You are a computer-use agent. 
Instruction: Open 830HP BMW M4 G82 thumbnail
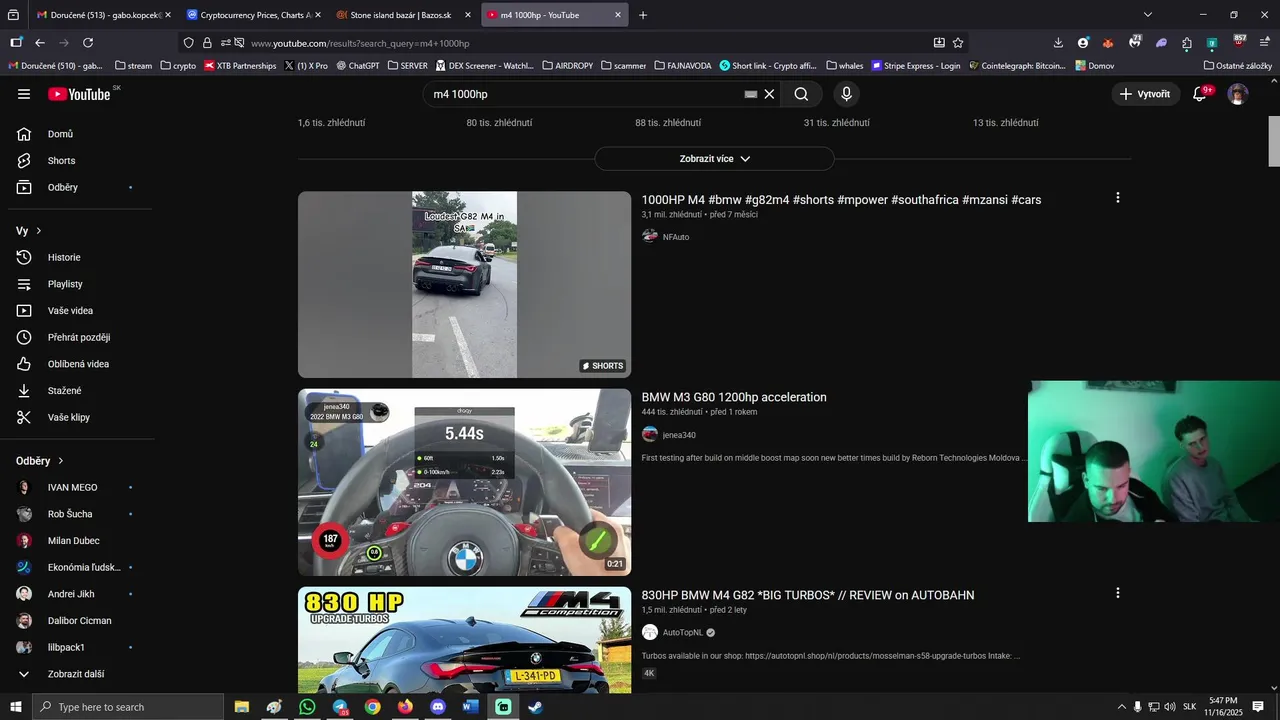(464, 640)
